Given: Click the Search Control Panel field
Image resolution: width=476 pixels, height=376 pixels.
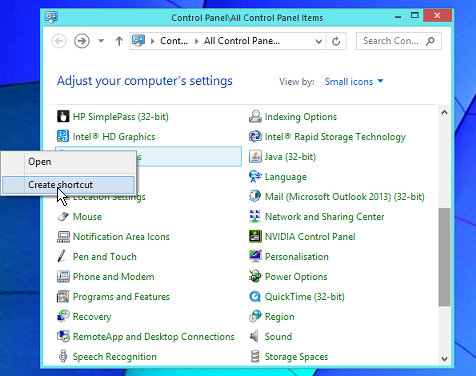Looking at the screenshot, I should pyautogui.click(x=399, y=41).
